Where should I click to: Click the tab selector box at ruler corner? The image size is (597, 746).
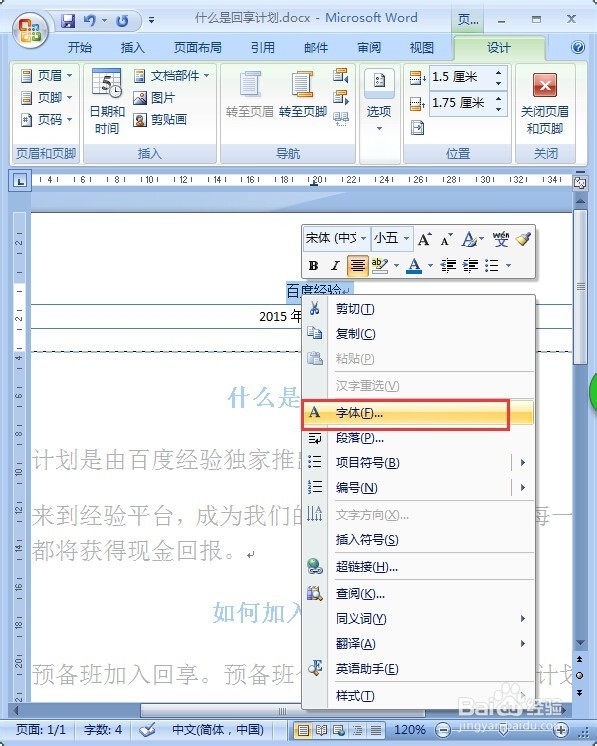(x=20, y=181)
